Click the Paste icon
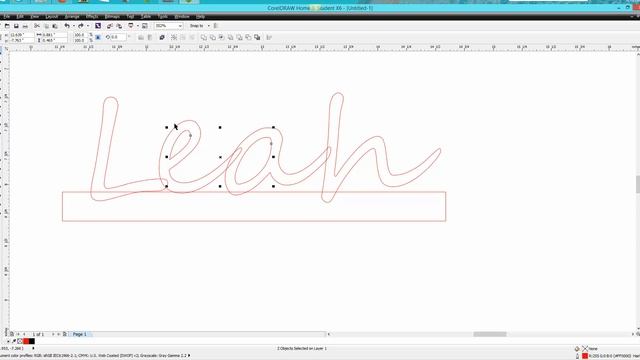This screenshot has height=360, width=640. [x=55, y=26]
